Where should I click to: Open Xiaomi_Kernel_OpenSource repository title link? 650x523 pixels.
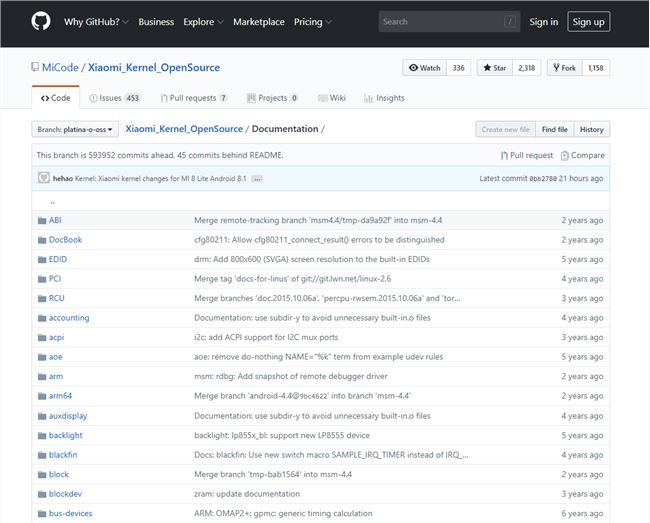tap(154, 67)
